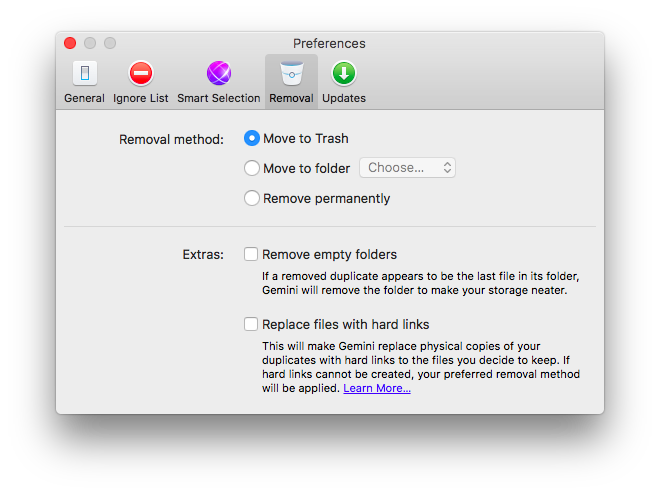660x494 pixels.
Task: Click the Updates tab label
Action: (344, 98)
